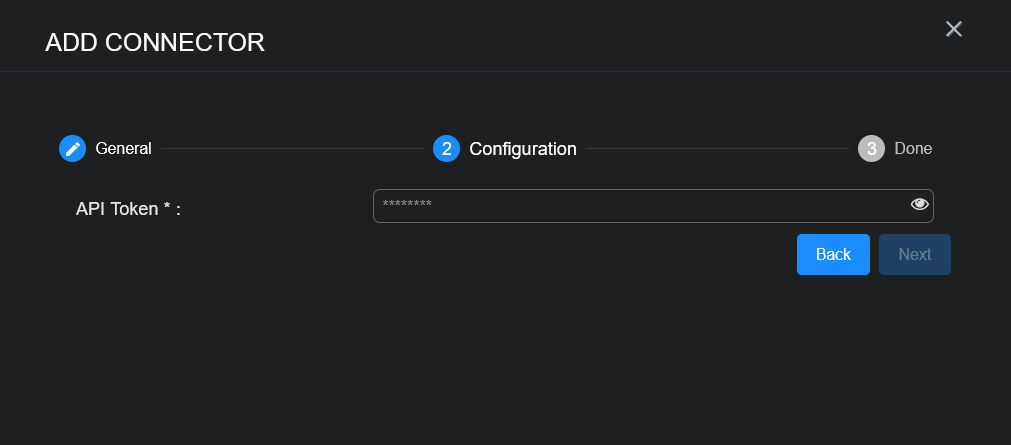Click progress line between General and Configuration
Image resolution: width=1011 pixels, height=445 pixels.
click(292, 149)
